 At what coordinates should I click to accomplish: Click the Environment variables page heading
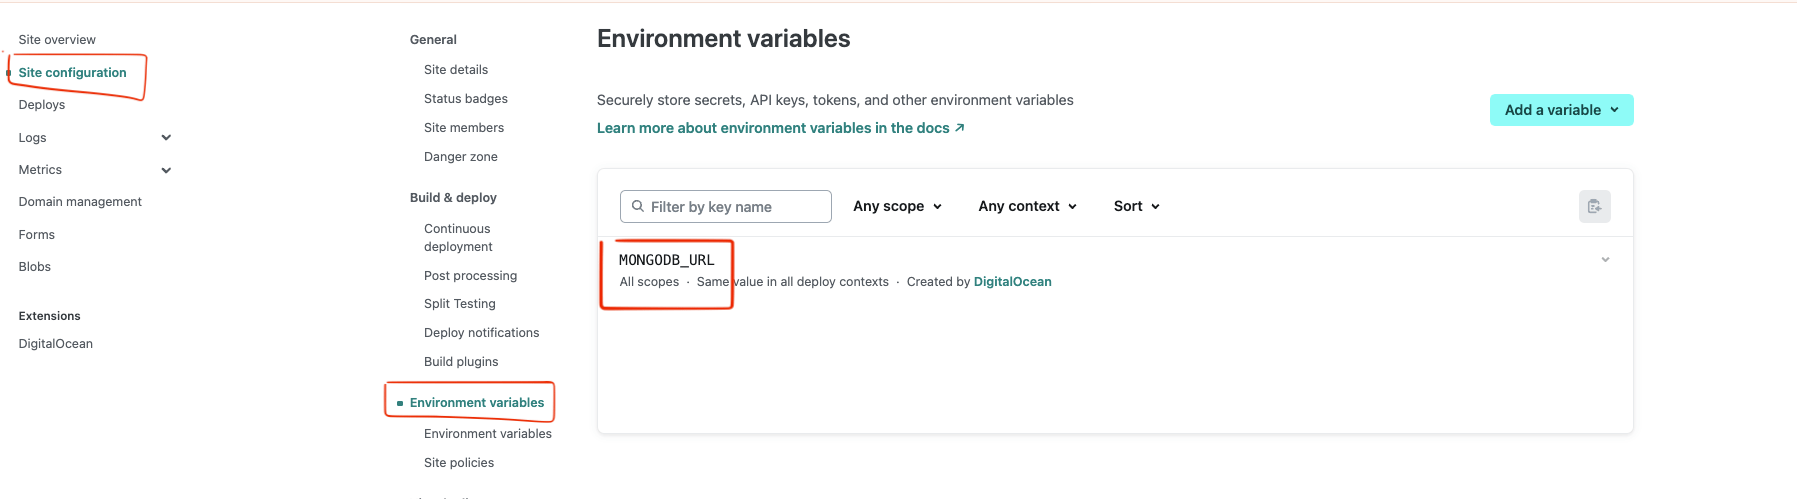click(x=724, y=39)
